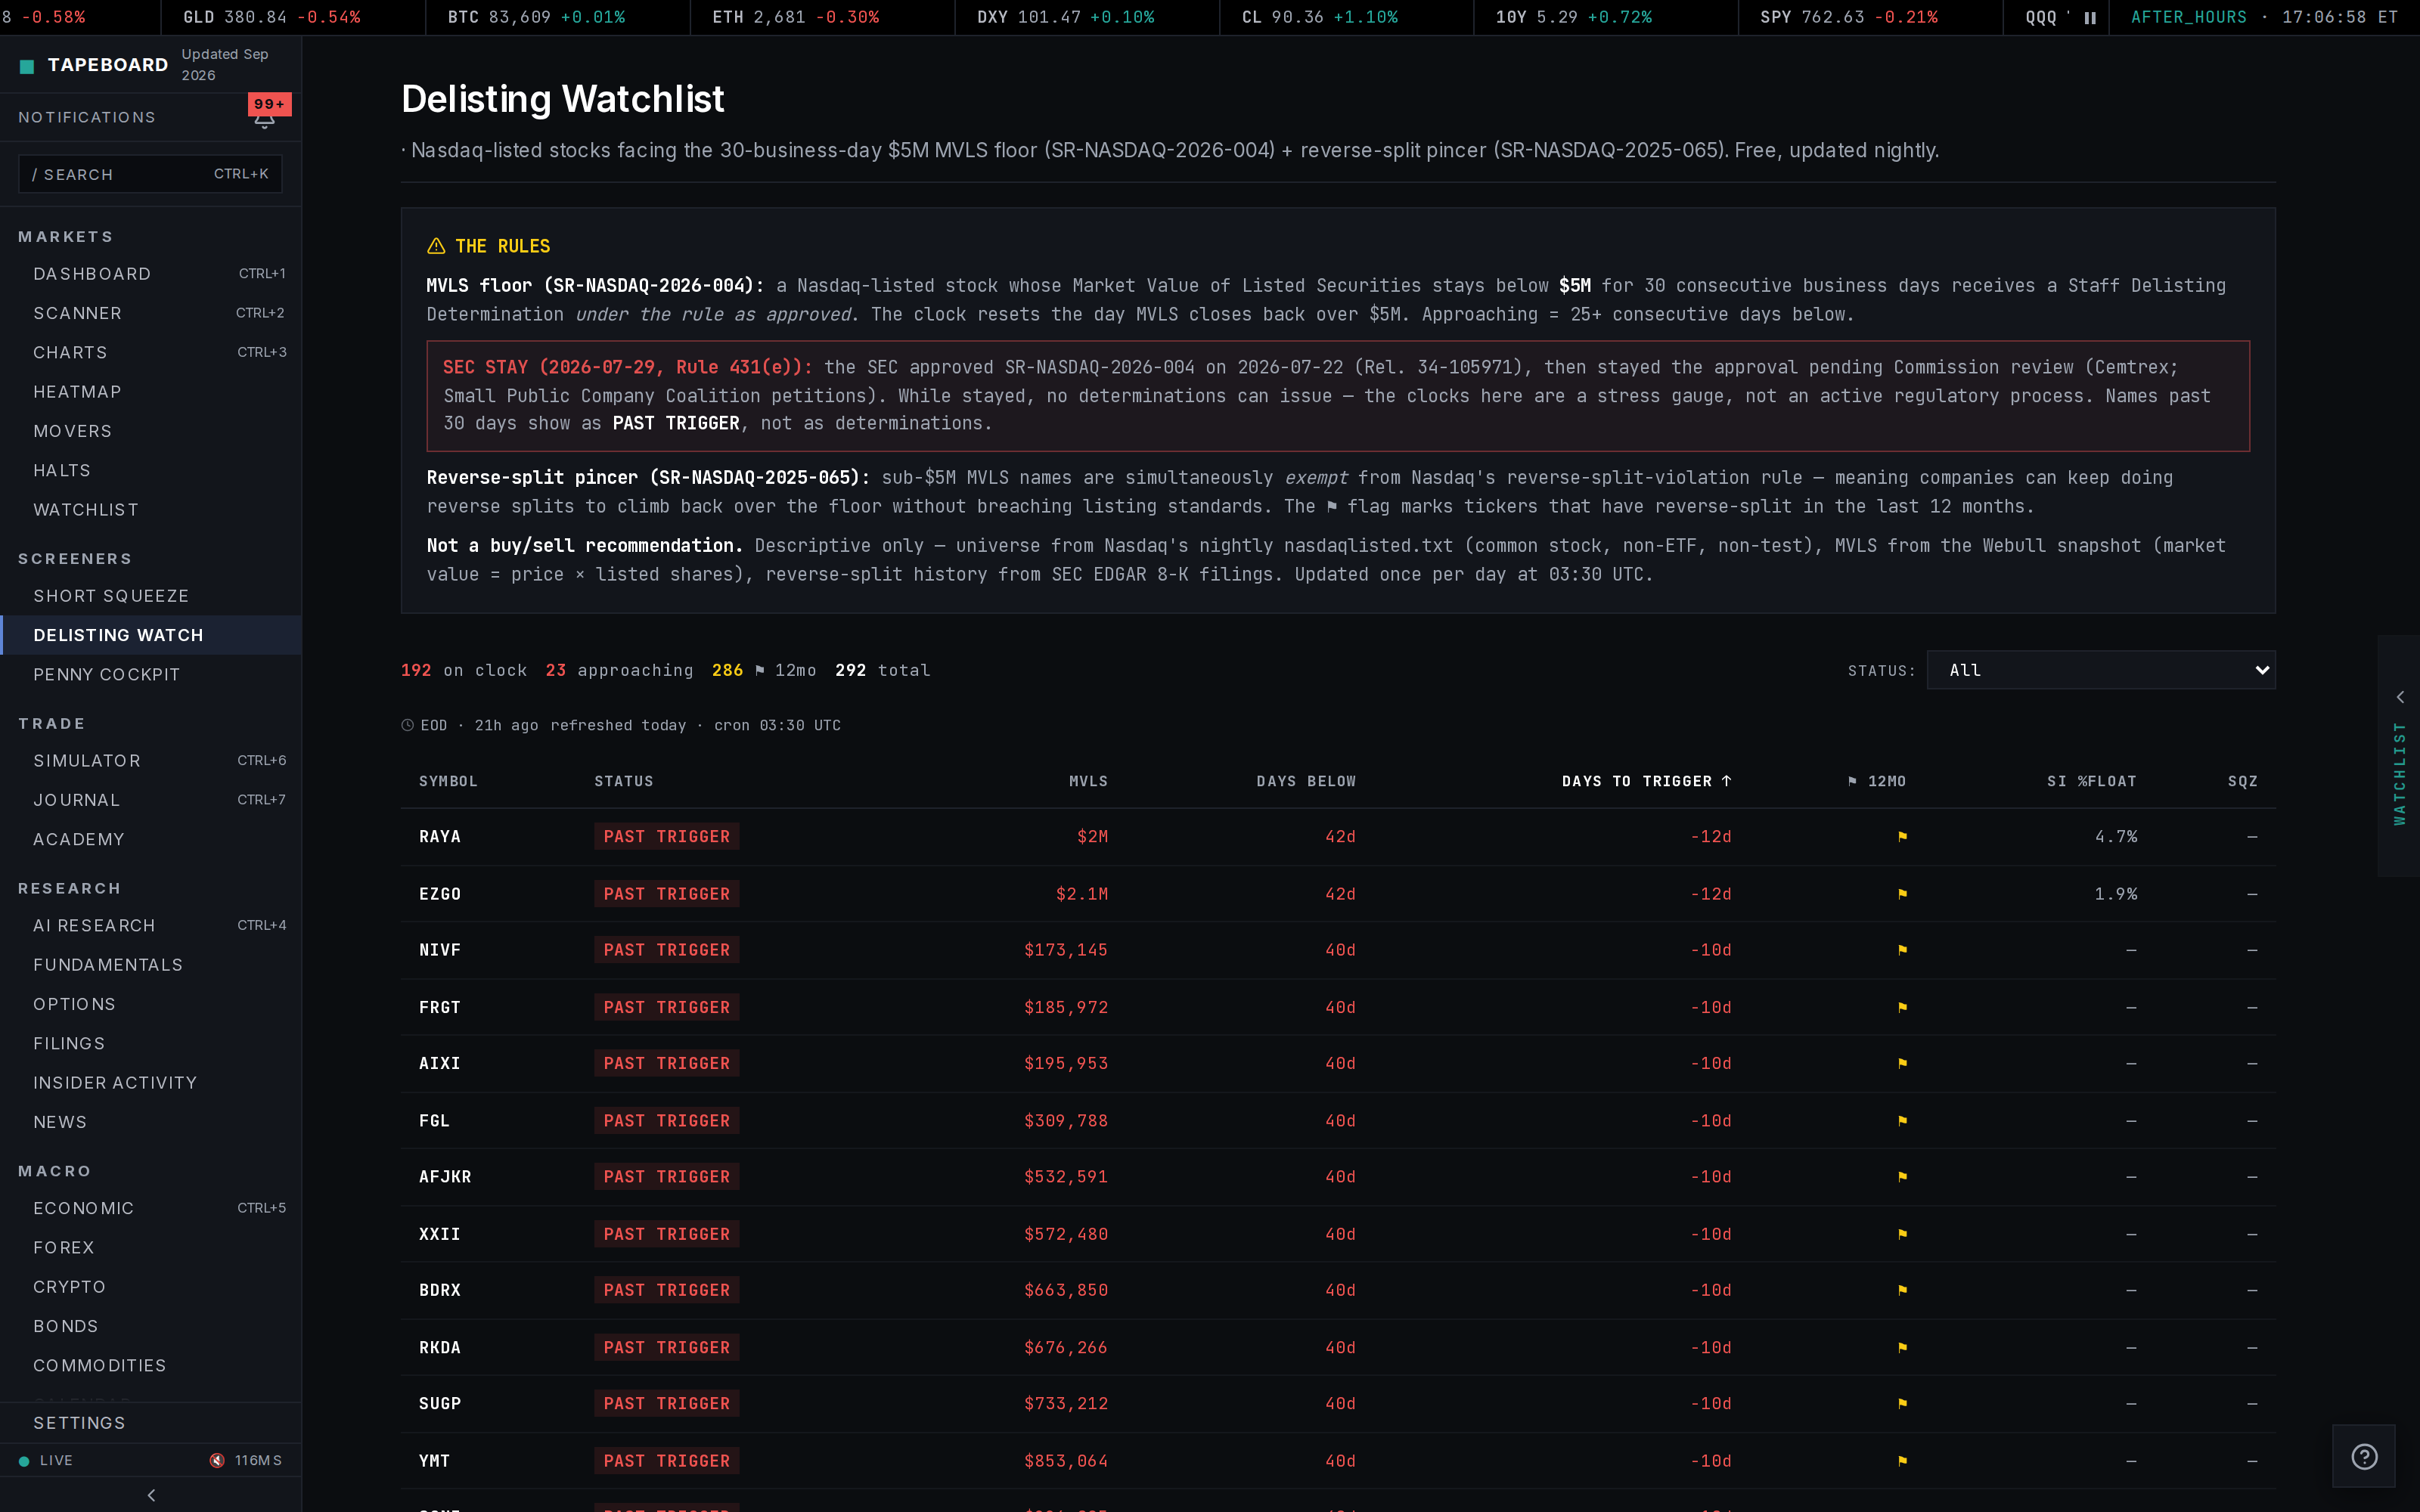This screenshot has height=1512, width=2420.
Task: Select Delisting Watch in sidebar
Action: [151, 635]
